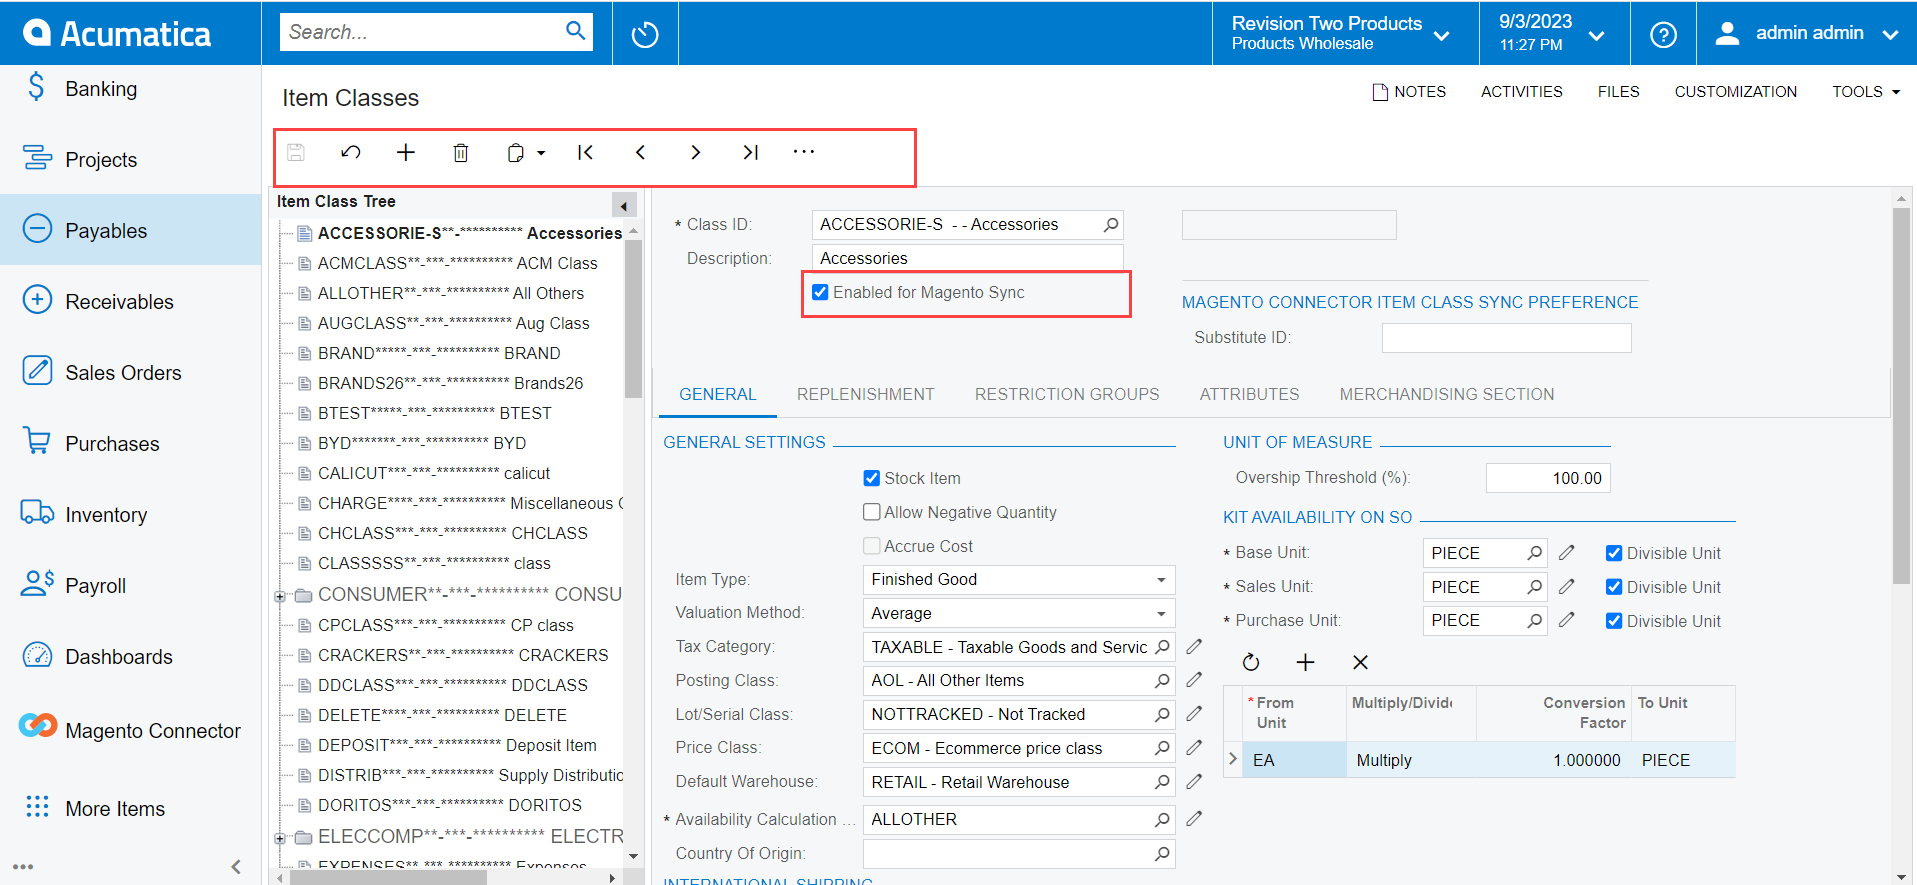Add a new item class record
This screenshot has height=885, width=1917.
pos(406,153)
